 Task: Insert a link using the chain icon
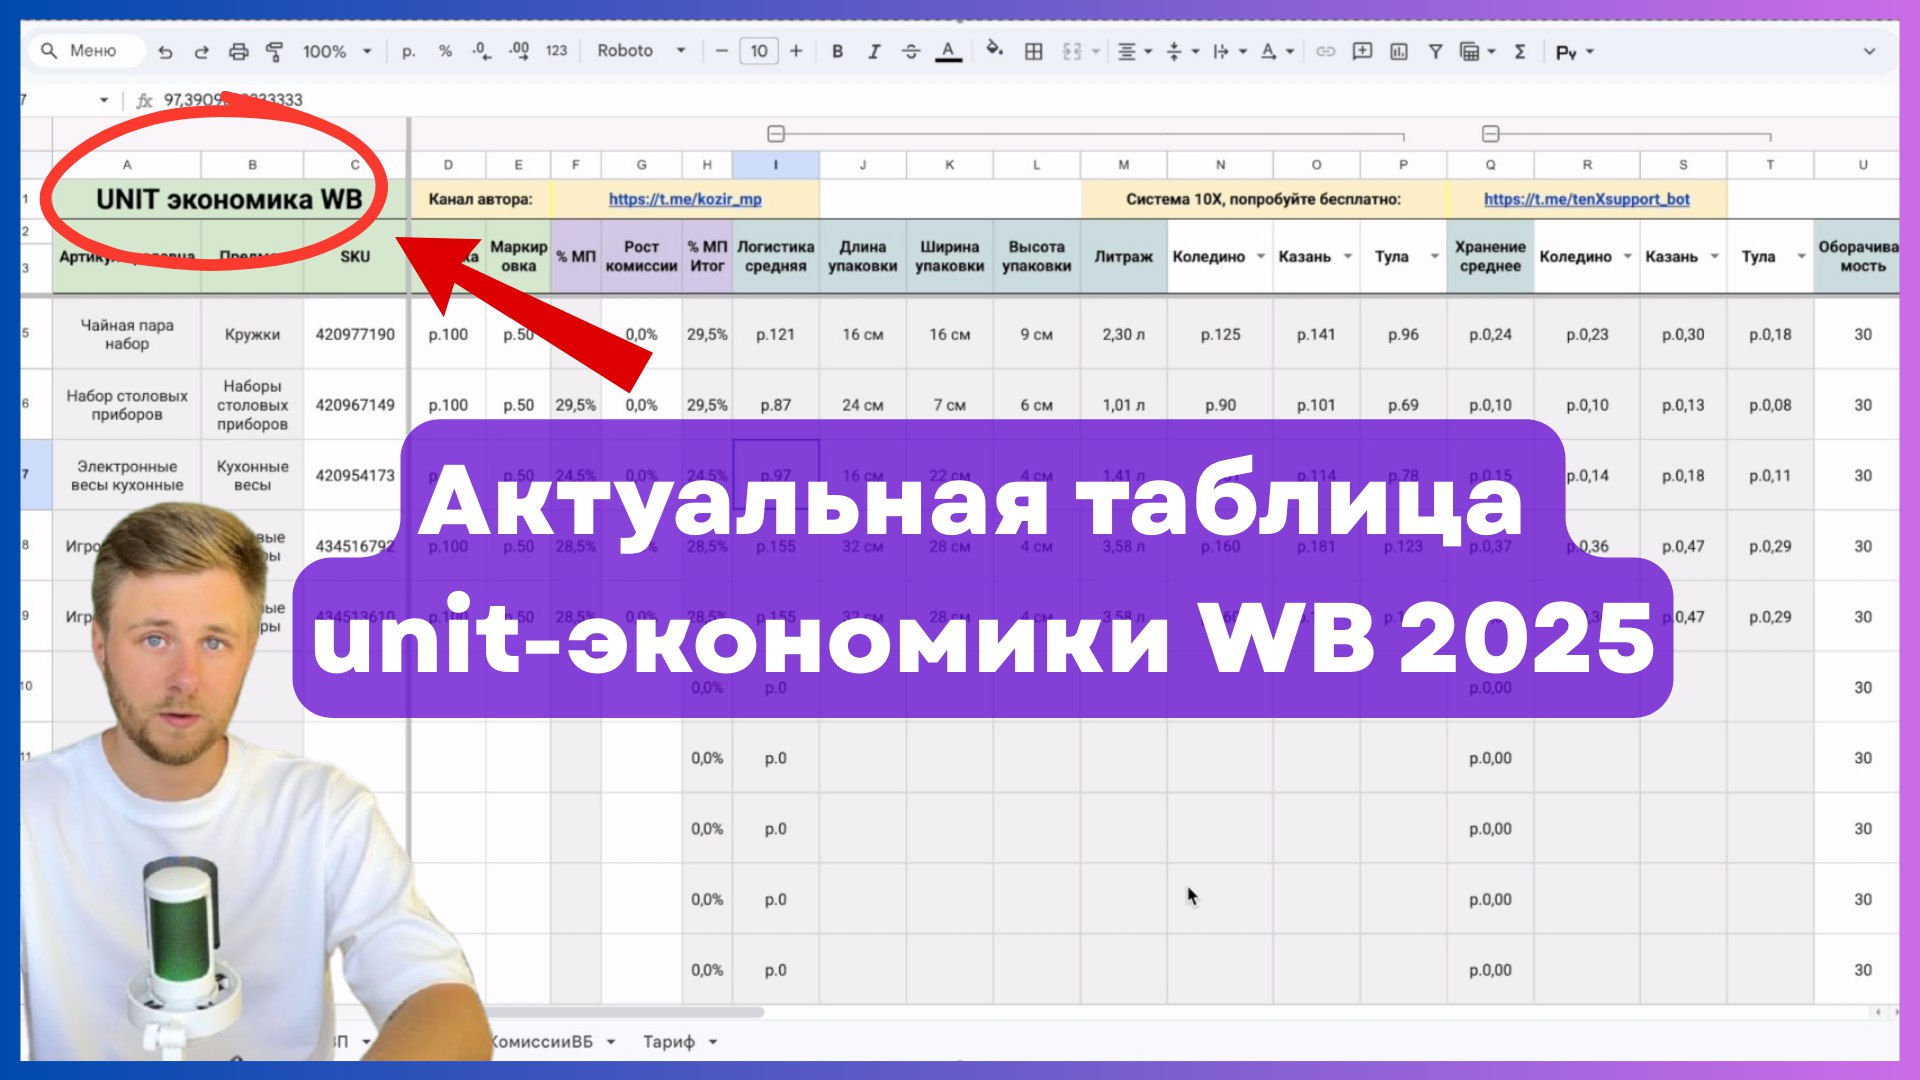(1325, 51)
